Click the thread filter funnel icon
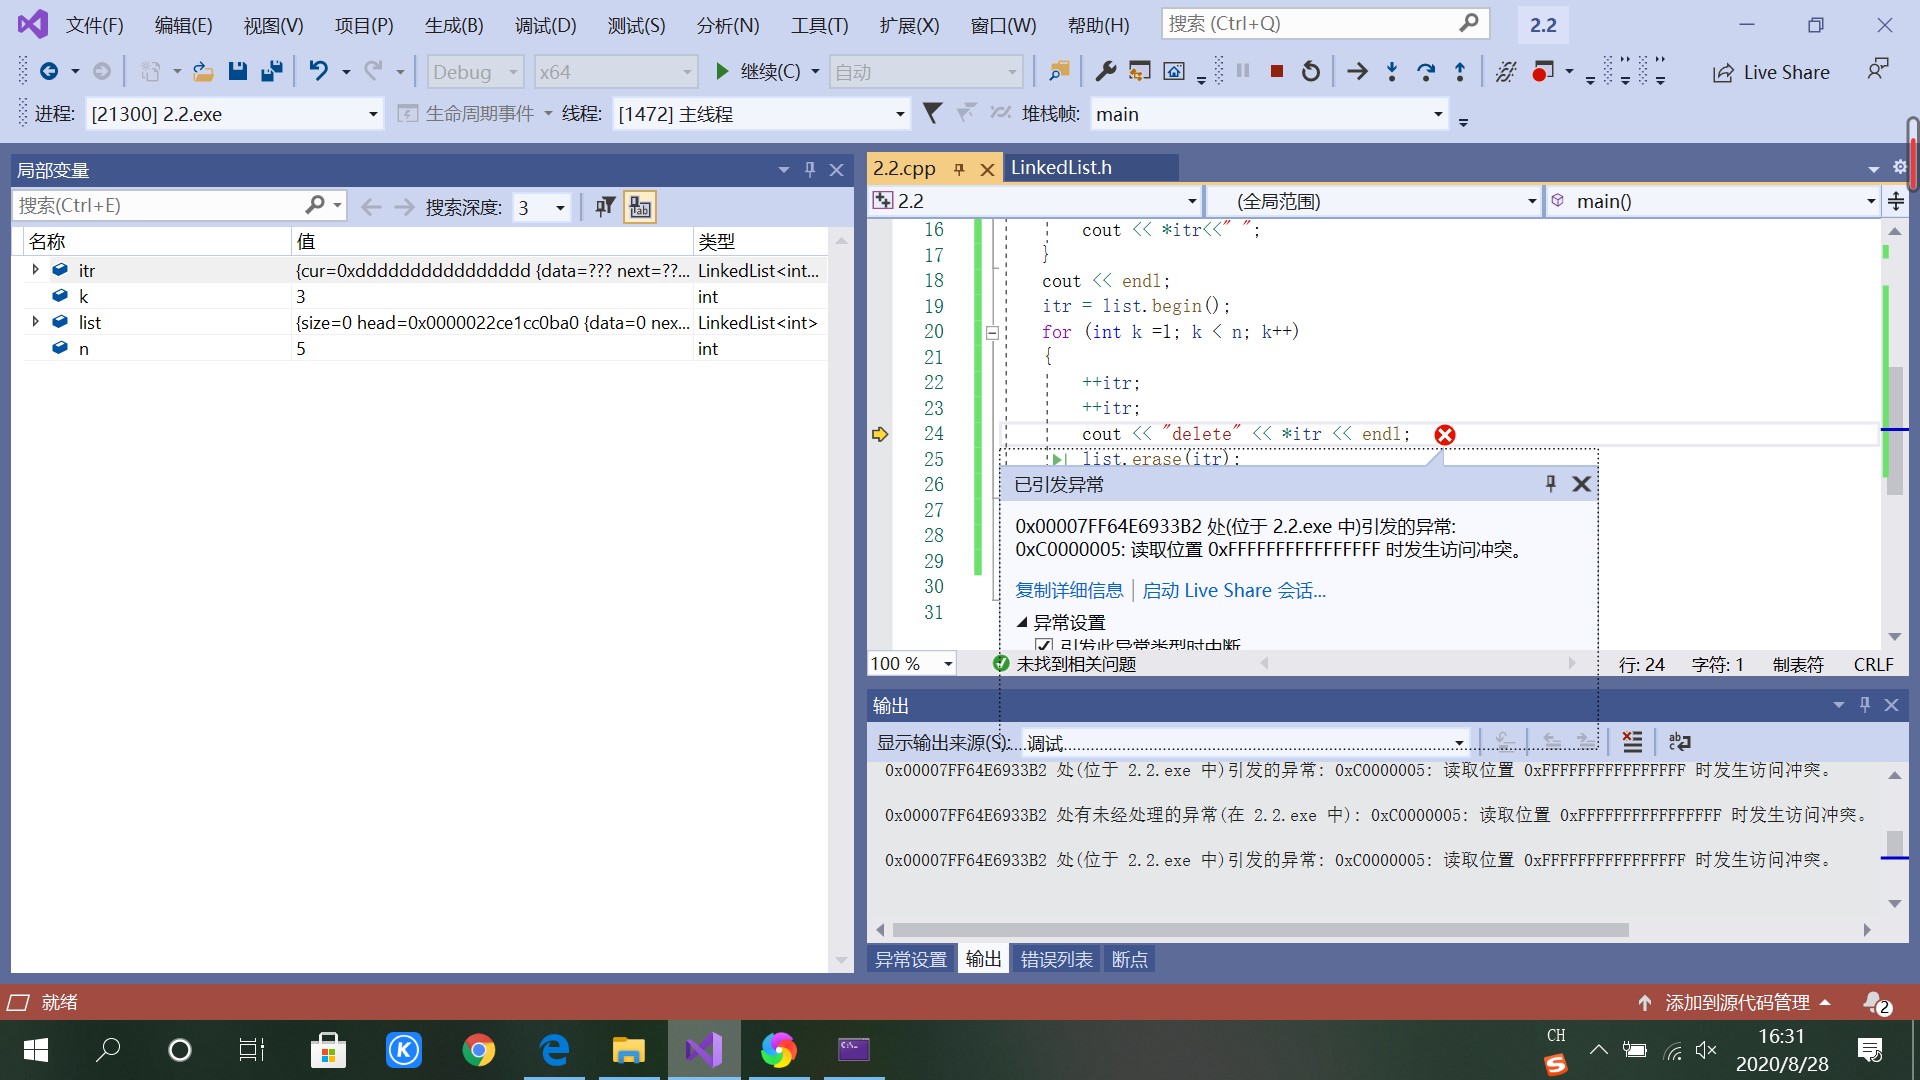The width and height of the screenshot is (1920, 1080). [x=932, y=113]
